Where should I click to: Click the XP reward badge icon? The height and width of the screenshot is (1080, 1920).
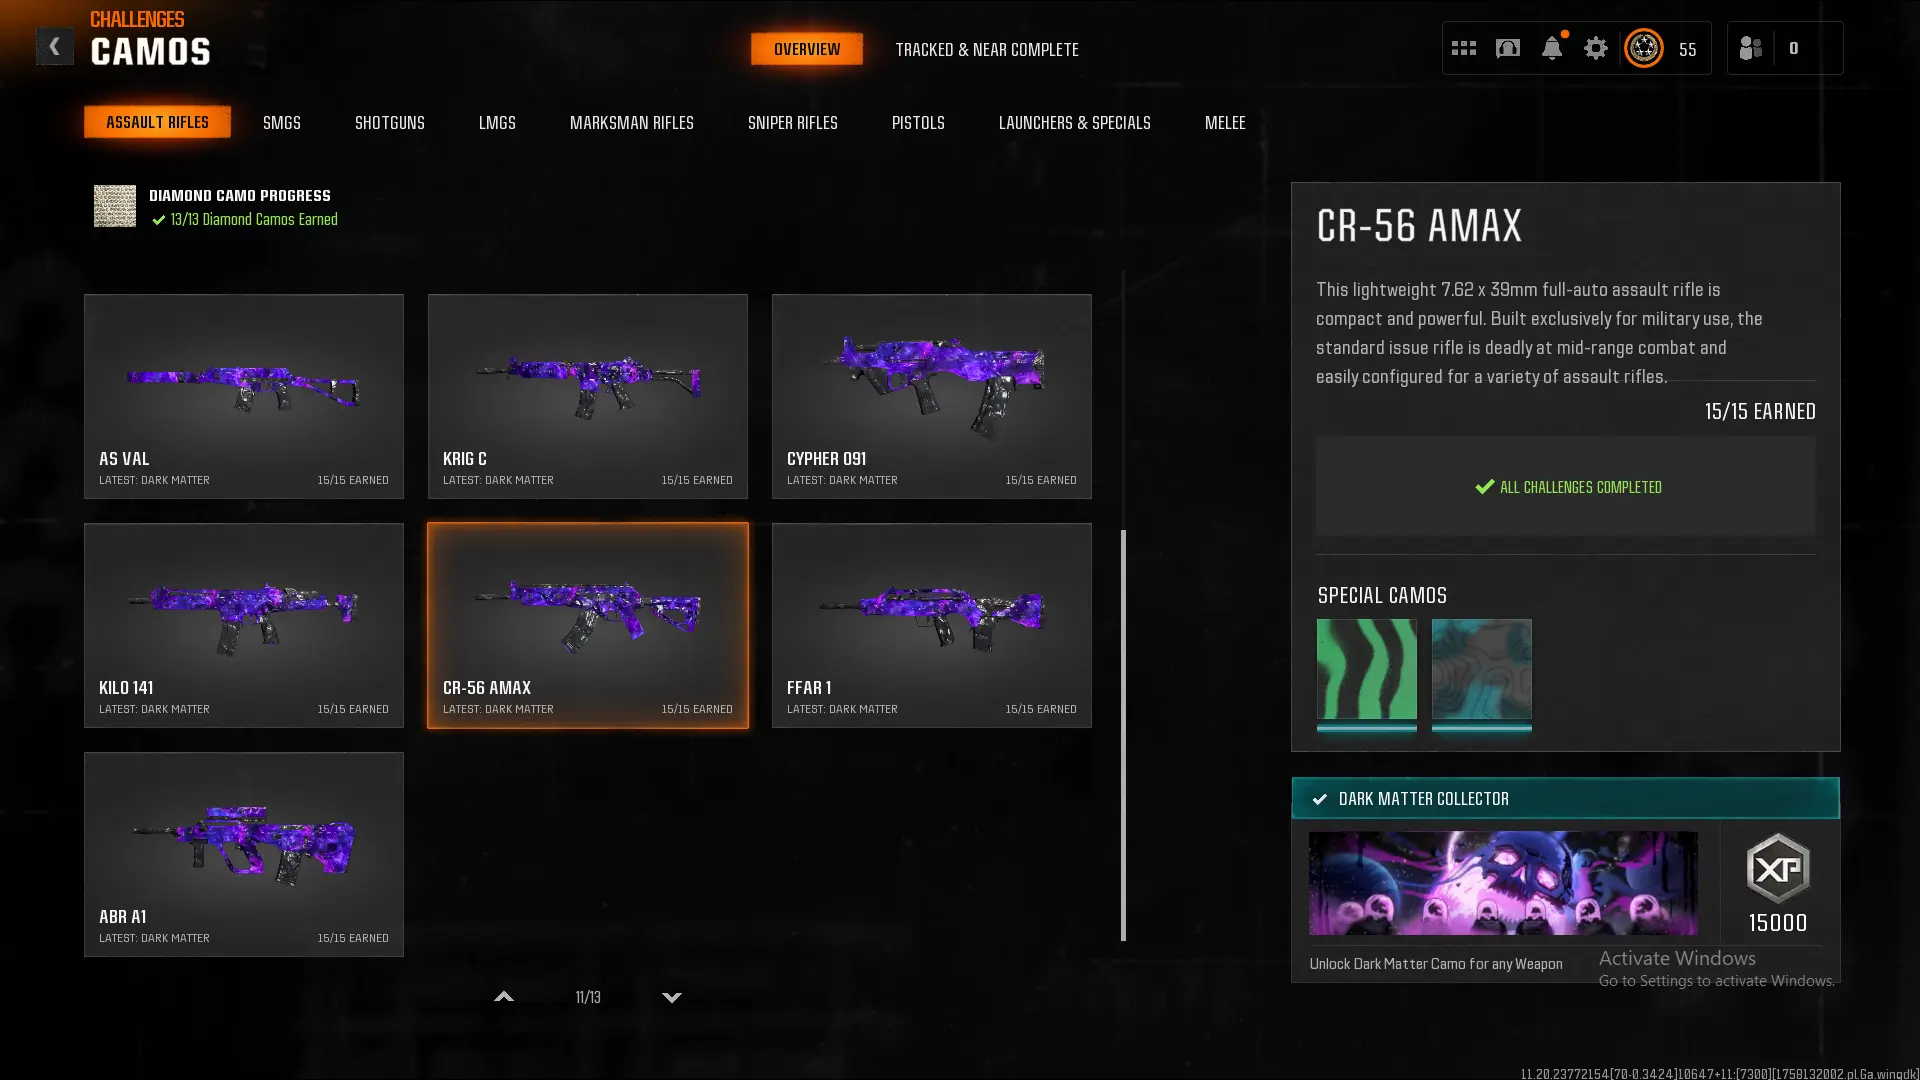1778,868
